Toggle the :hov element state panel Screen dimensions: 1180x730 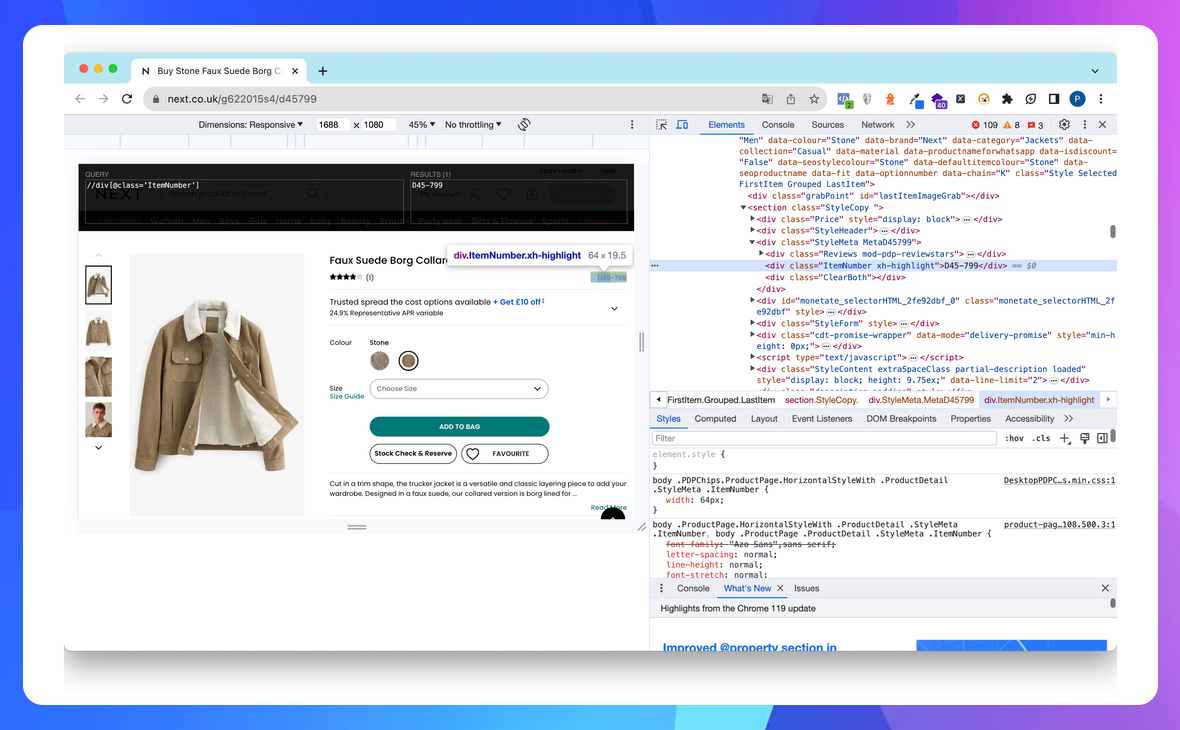click(x=1014, y=438)
